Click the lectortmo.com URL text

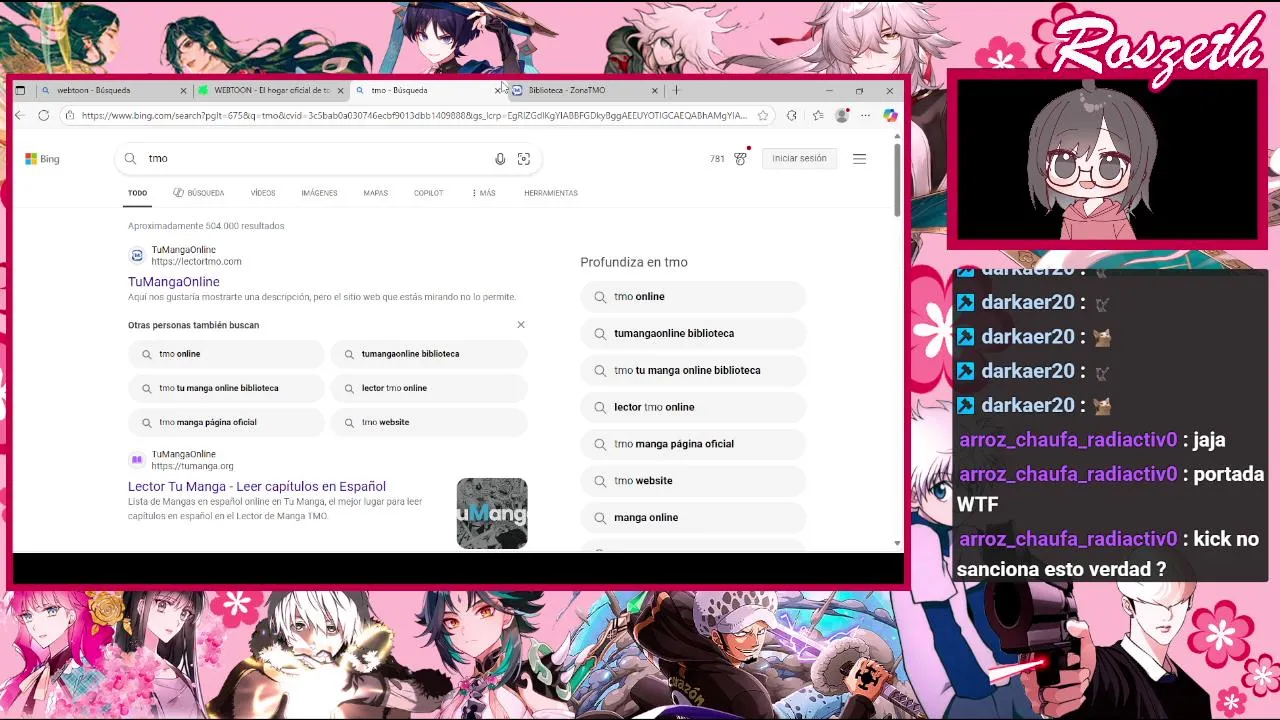point(196,262)
